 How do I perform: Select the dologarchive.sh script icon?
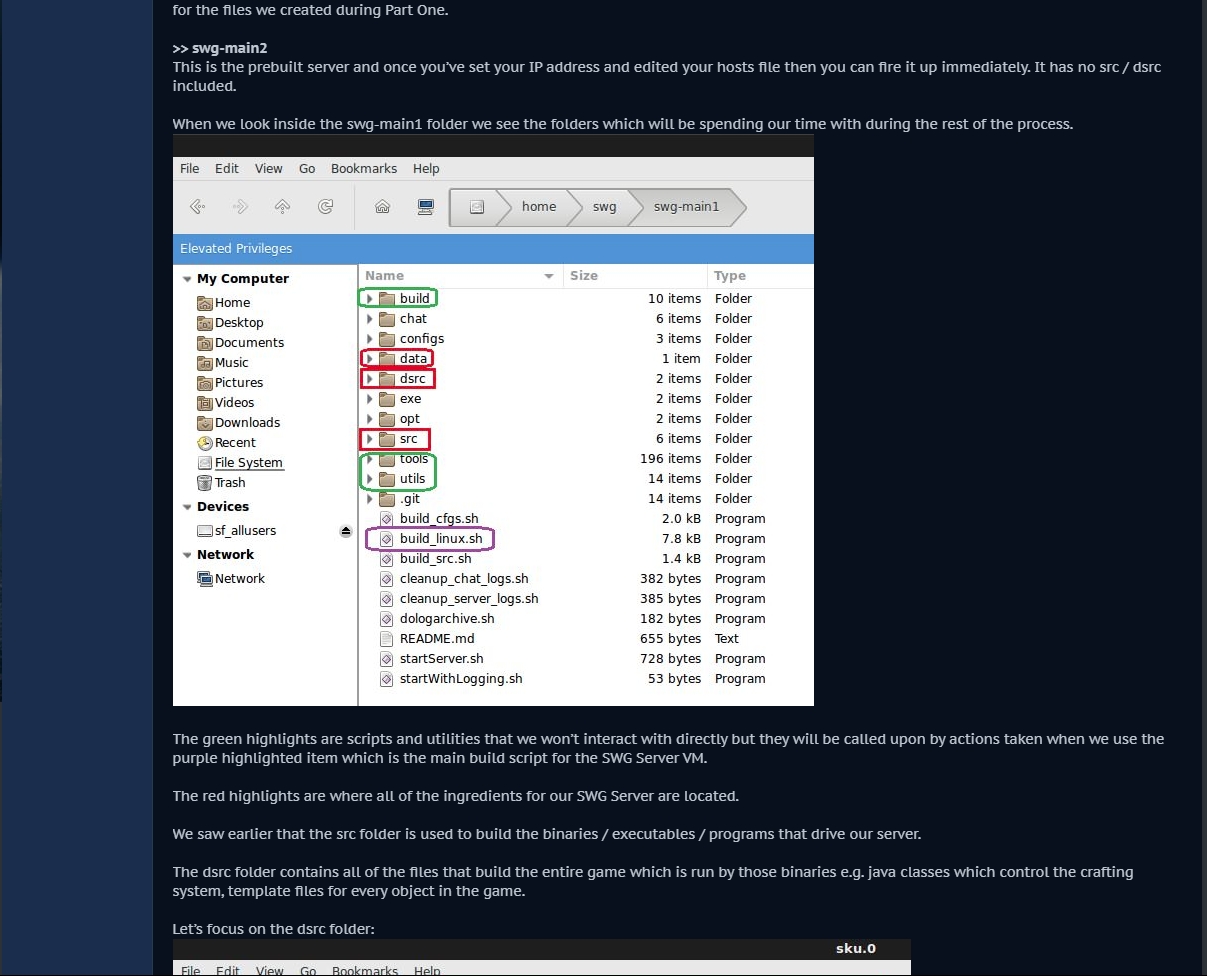pos(387,619)
